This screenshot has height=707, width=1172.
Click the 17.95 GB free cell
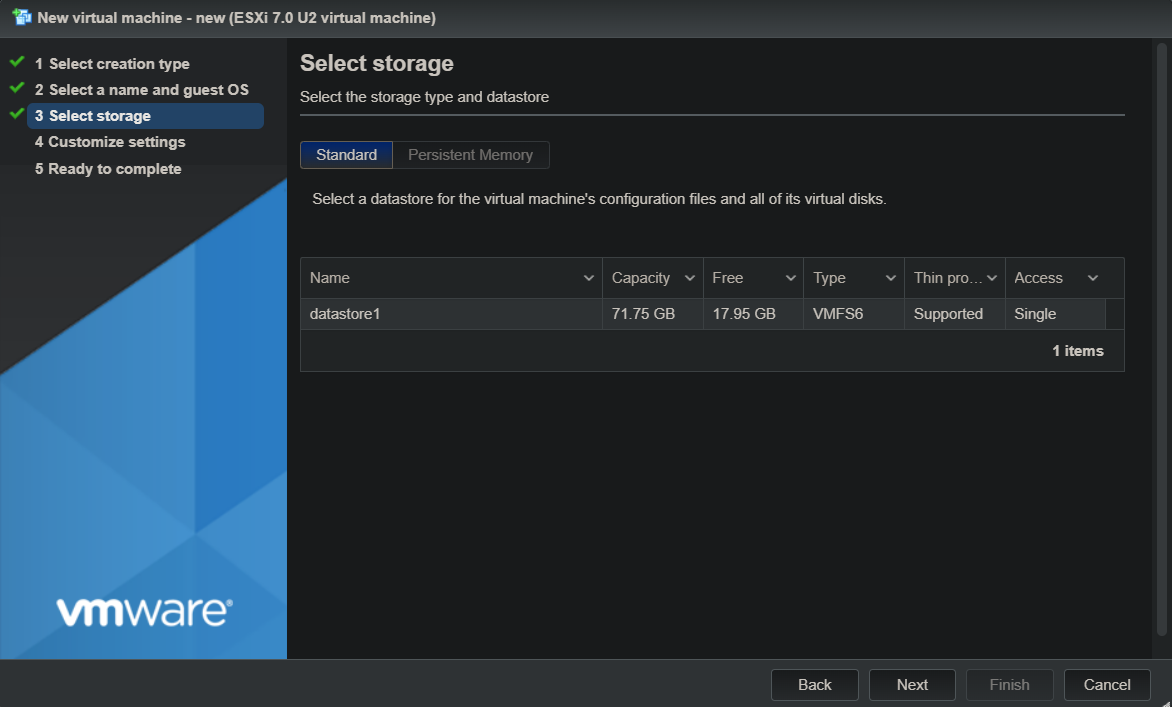[x=753, y=314]
